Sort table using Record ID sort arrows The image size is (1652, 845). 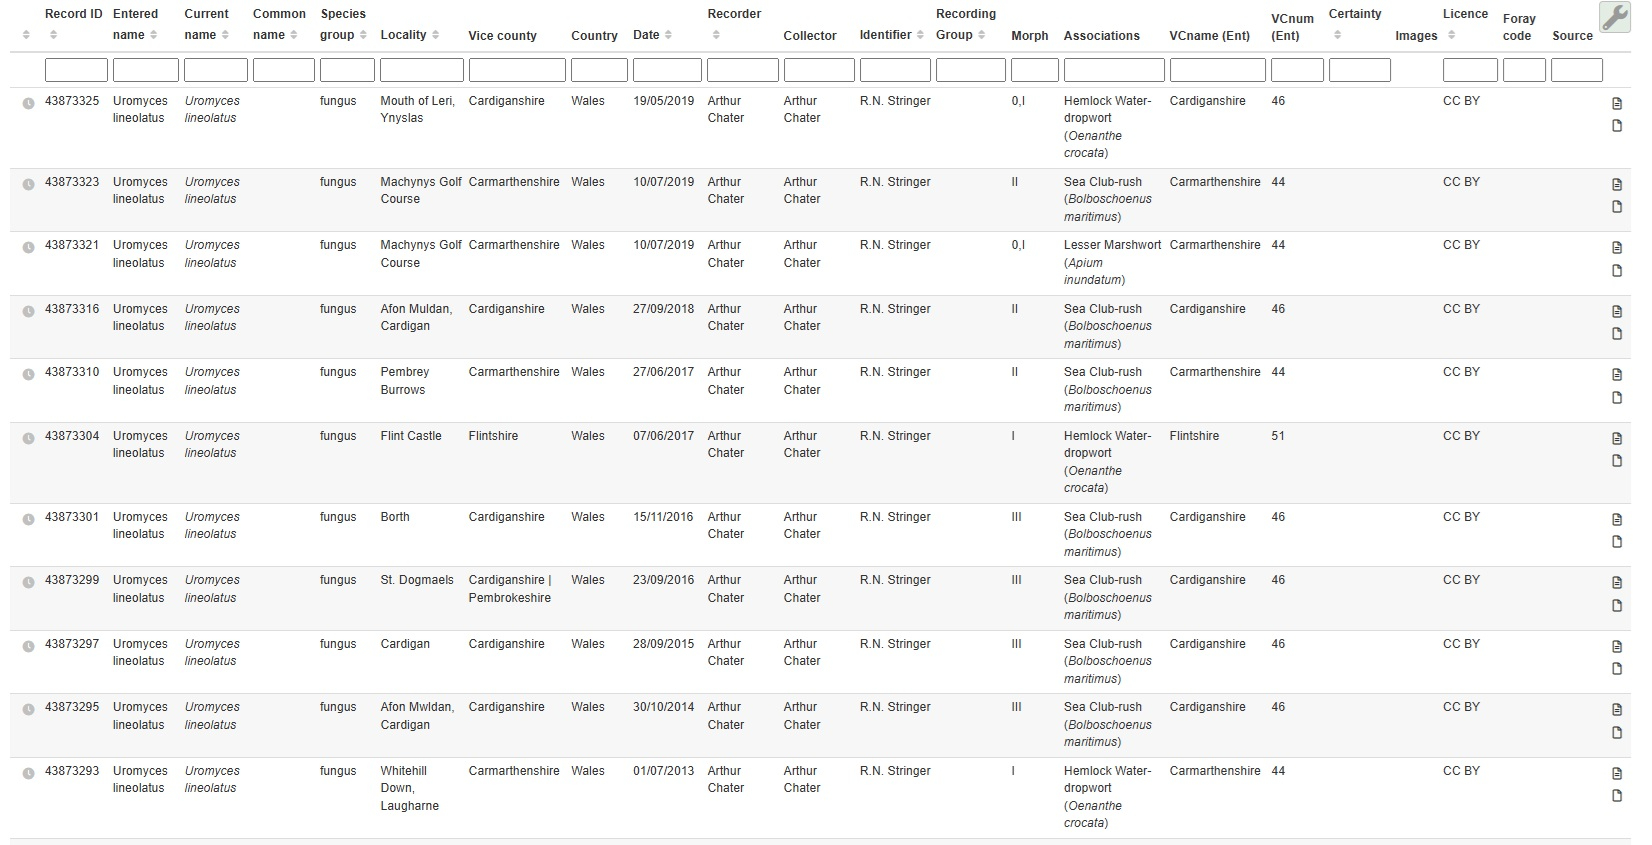[x=53, y=35]
